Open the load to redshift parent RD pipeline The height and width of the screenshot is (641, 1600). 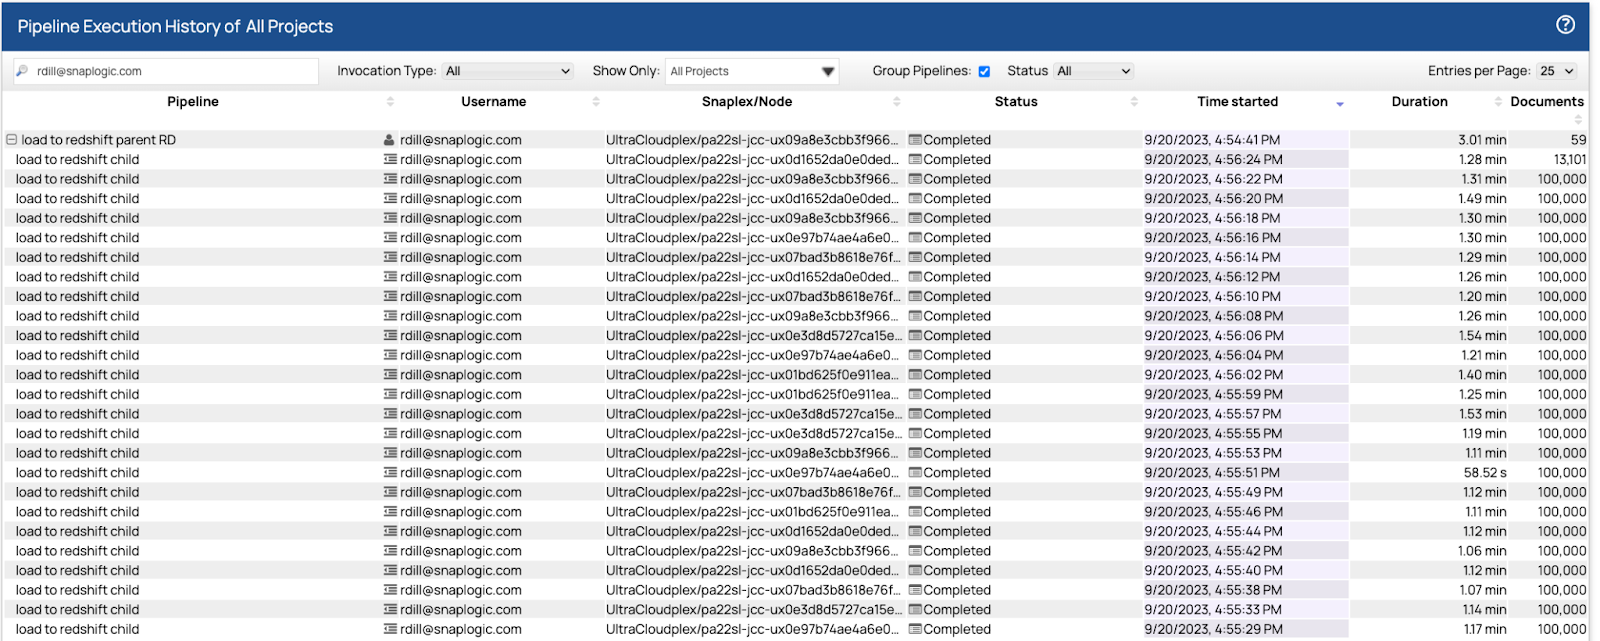pos(98,140)
